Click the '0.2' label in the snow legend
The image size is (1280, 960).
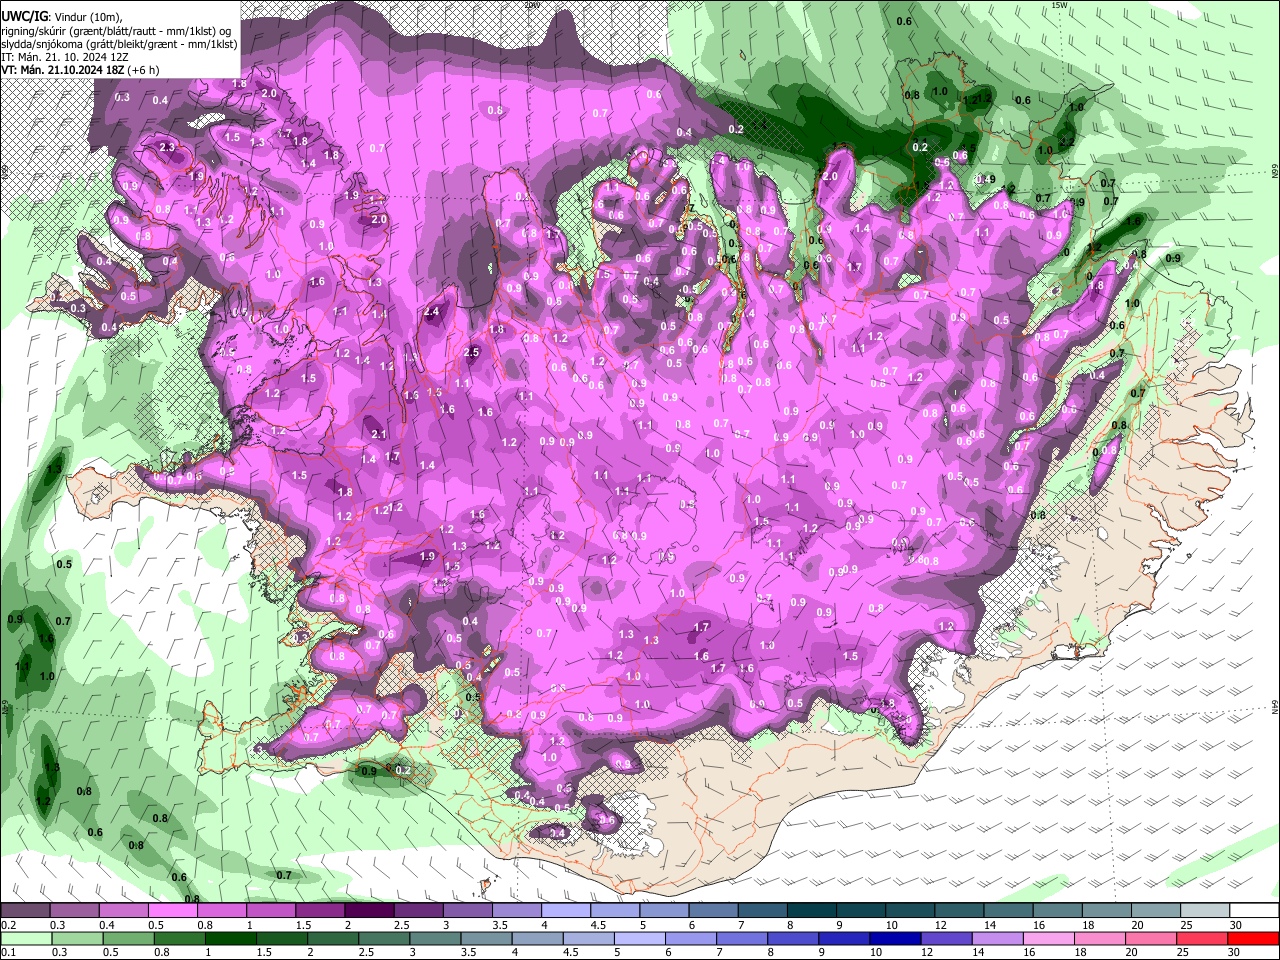click(8, 925)
